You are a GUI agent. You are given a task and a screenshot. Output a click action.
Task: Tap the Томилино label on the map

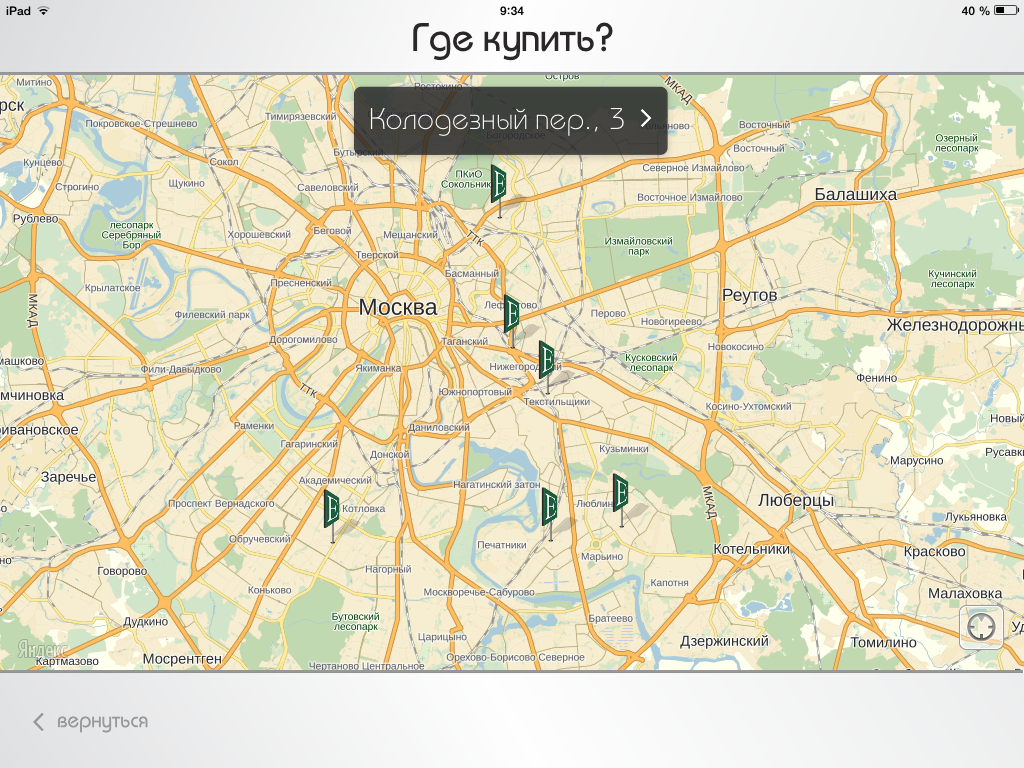tap(884, 643)
